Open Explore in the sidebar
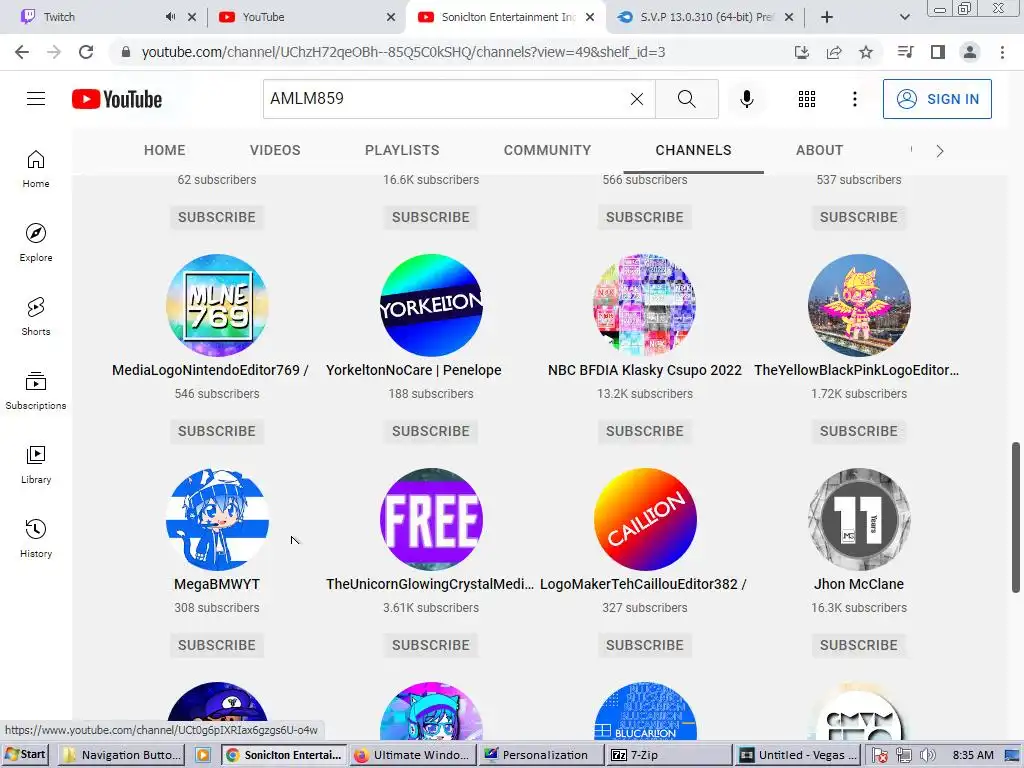The height and width of the screenshot is (768, 1024). [x=36, y=243]
